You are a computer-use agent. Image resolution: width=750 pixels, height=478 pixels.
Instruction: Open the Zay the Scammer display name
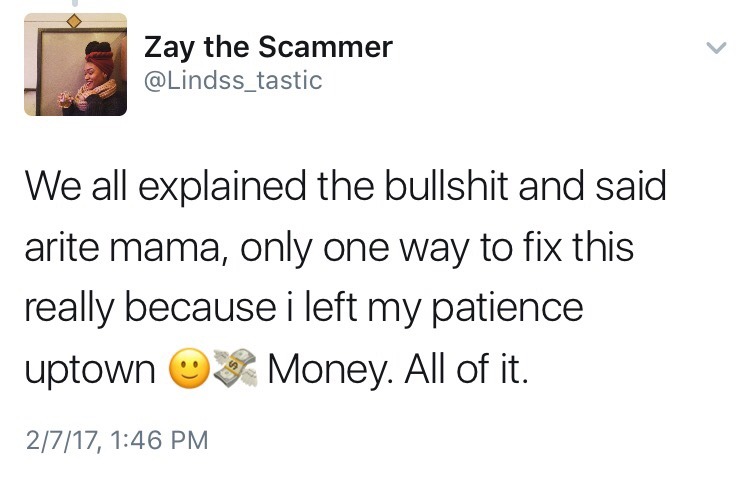coord(268,48)
